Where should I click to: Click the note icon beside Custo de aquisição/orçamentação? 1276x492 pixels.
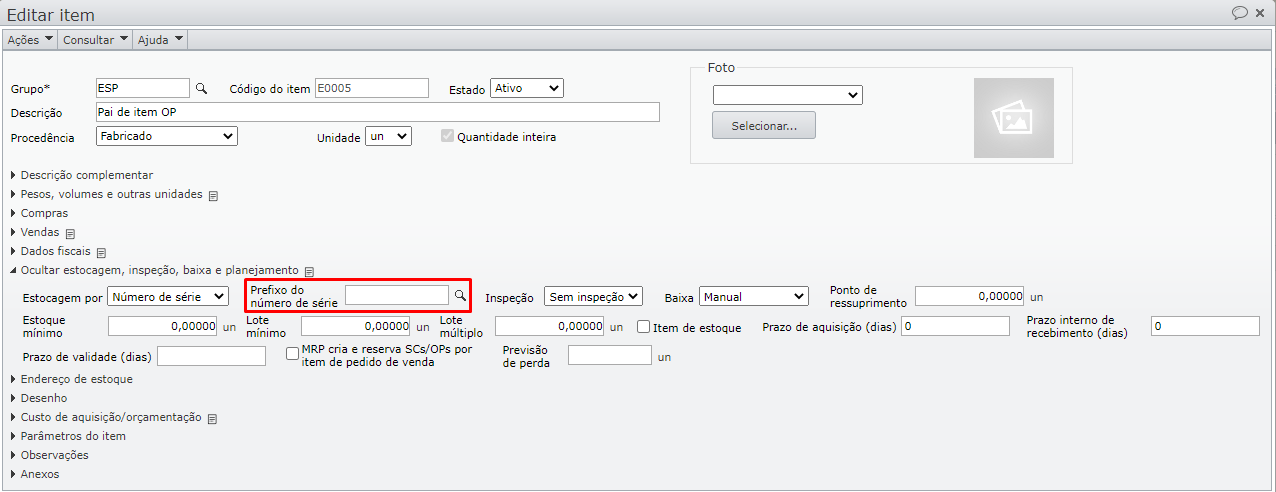click(x=212, y=418)
